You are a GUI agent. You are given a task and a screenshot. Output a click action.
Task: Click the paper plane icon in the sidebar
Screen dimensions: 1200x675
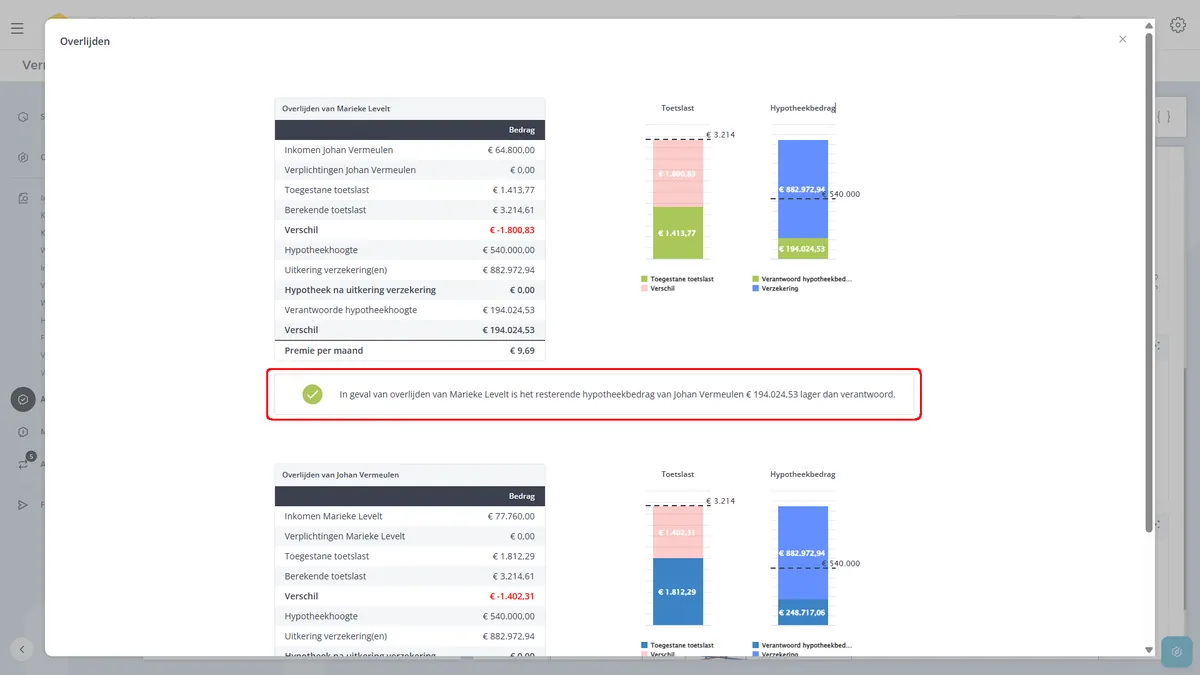pos(23,505)
